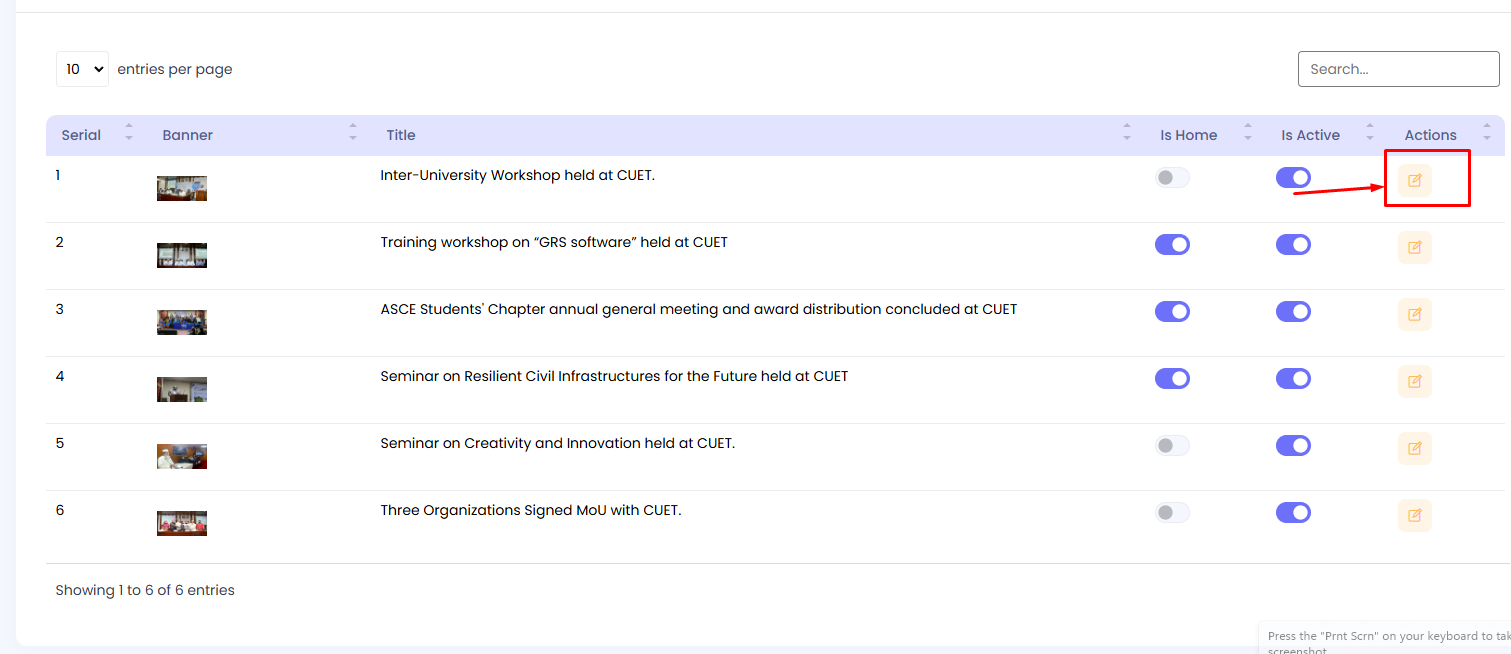The height and width of the screenshot is (654, 1511).
Task: Sort by the Is Active column header
Action: (1310, 135)
